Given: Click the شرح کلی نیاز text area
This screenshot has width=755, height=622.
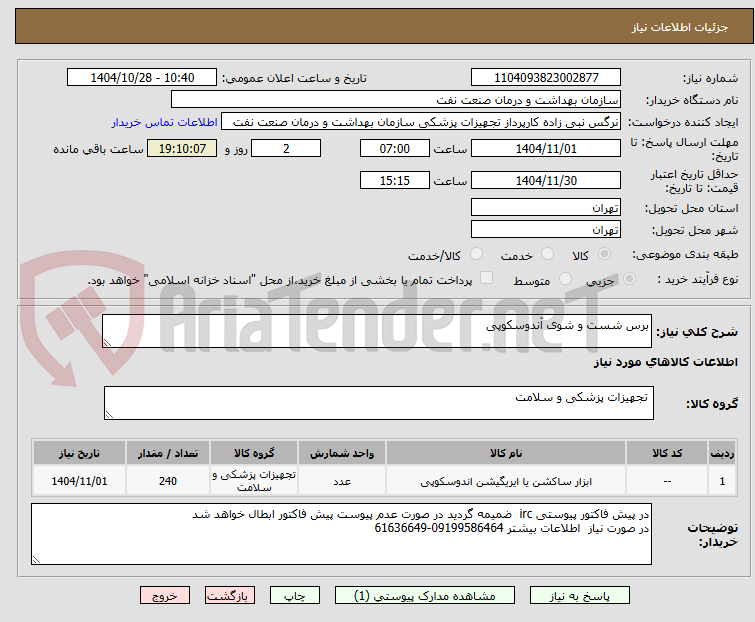Looking at the screenshot, I should coord(377,331).
